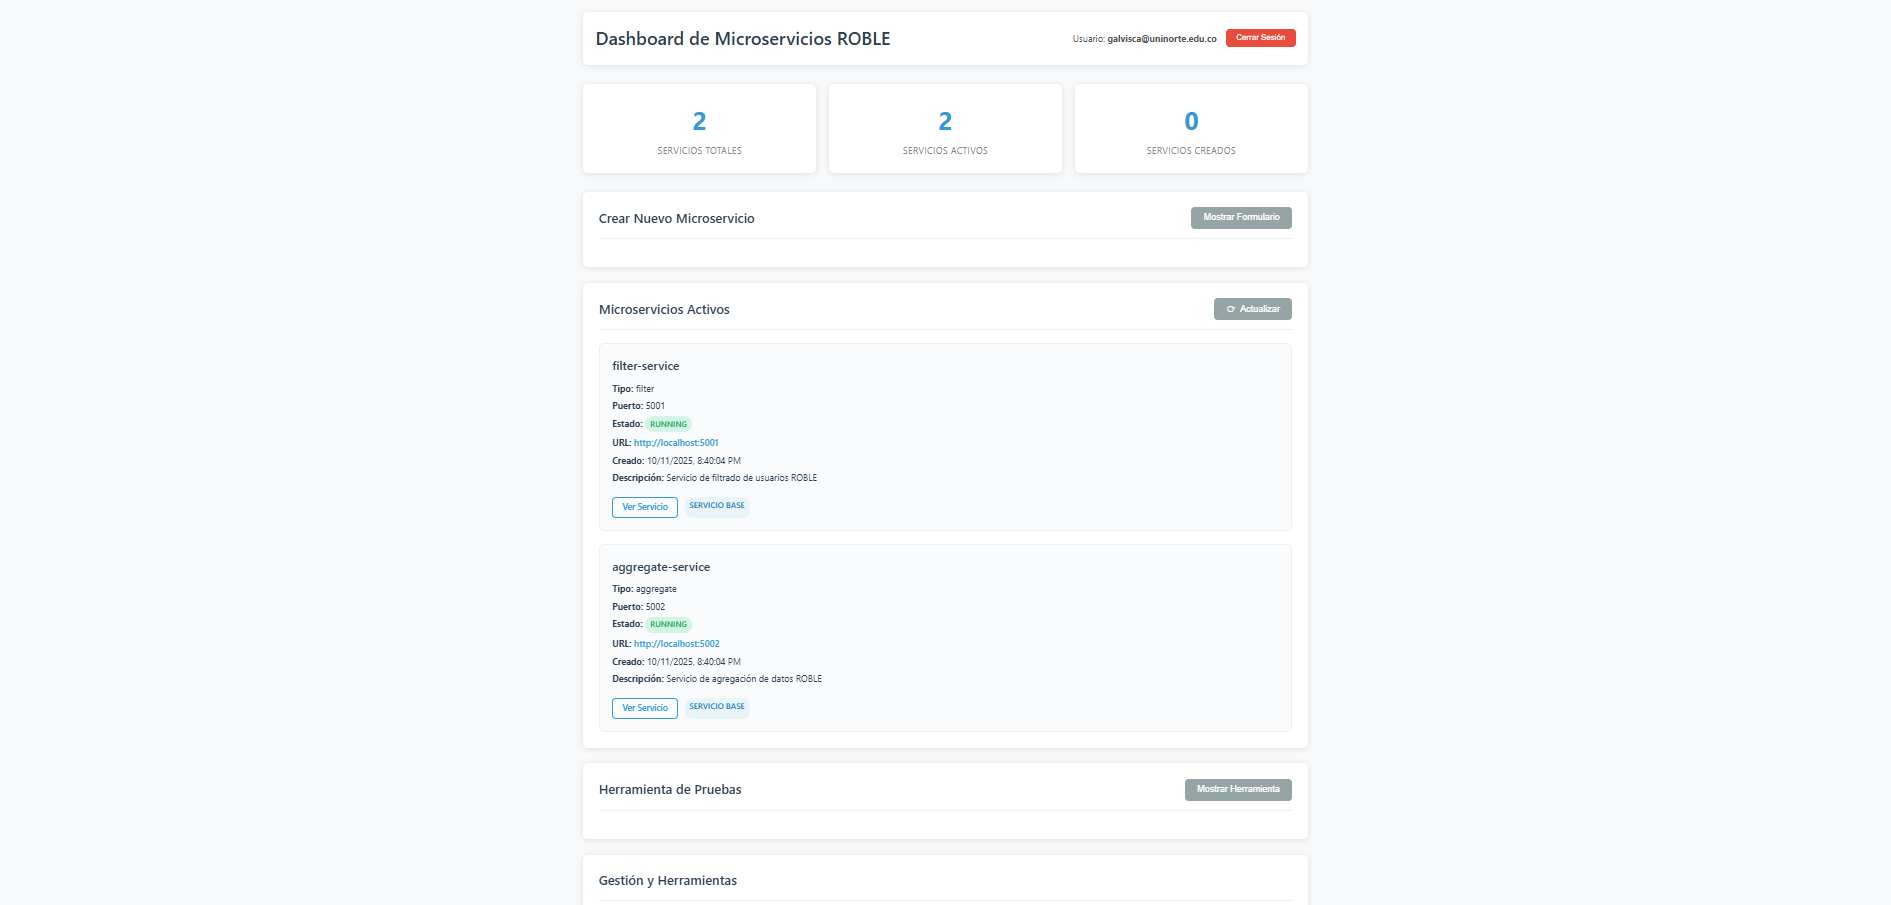Click the SERVICIO BASE tag on filter-service
Viewport: 1891px width, 905px height.
point(716,506)
